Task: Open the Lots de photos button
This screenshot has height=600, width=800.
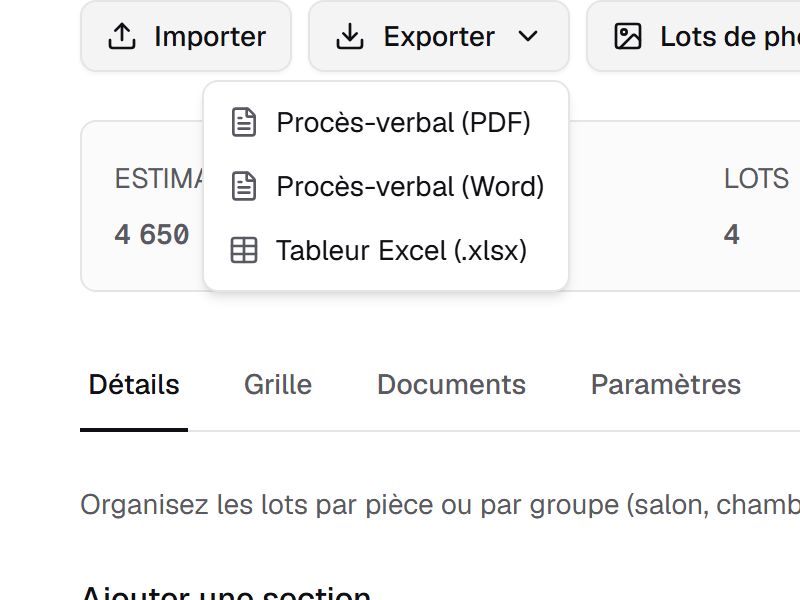Action: (694, 36)
